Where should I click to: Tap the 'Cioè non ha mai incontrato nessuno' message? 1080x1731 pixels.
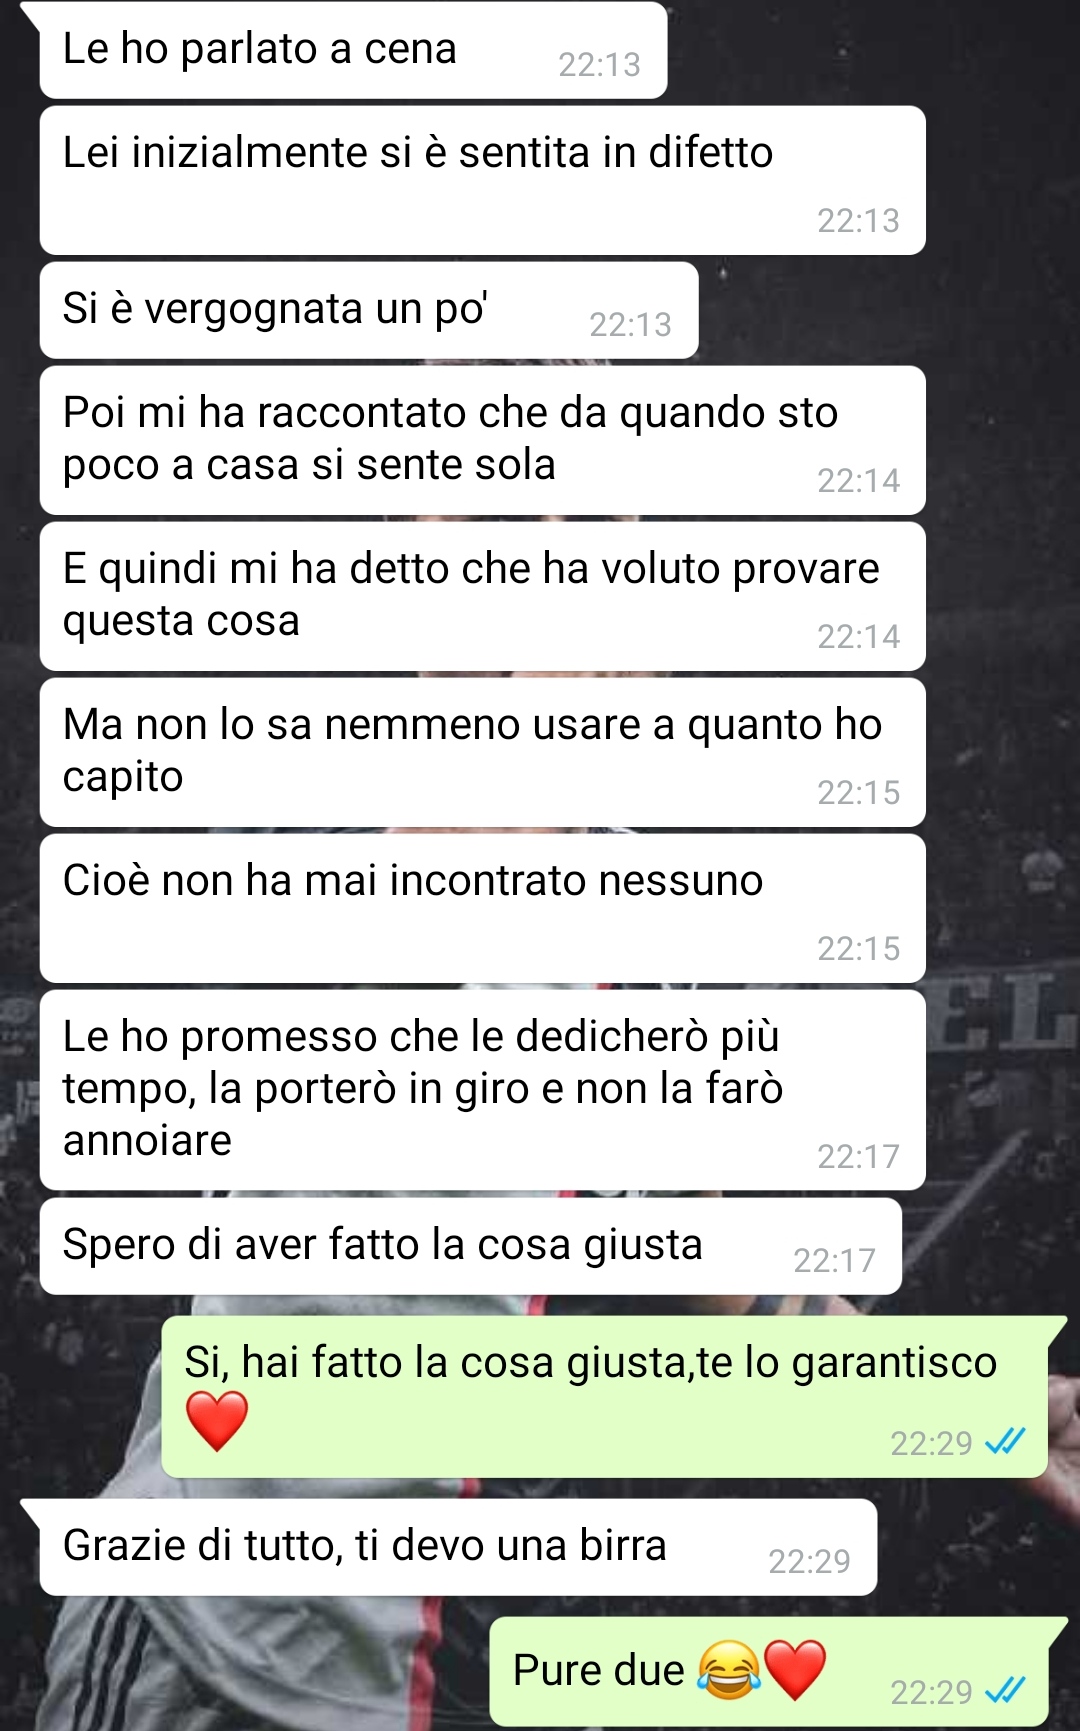point(482,908)
